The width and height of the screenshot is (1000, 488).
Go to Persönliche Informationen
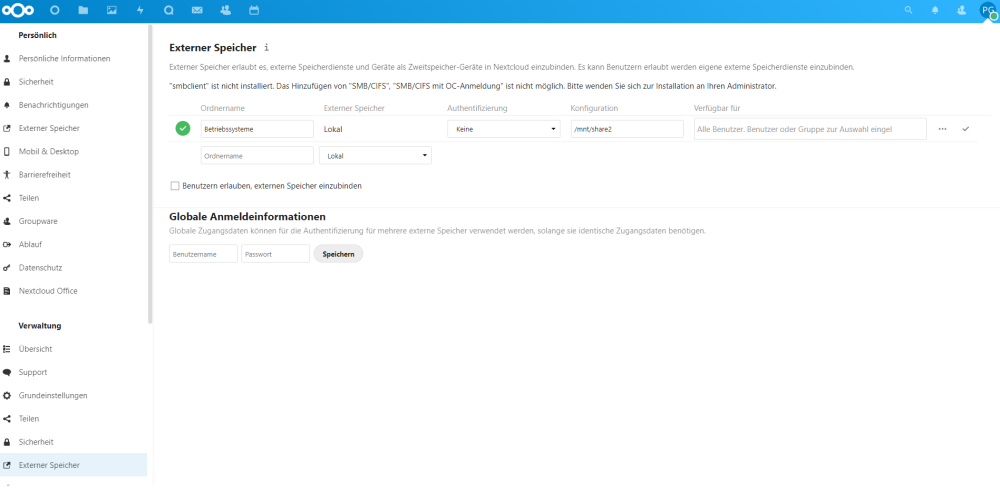coord(64,59)
